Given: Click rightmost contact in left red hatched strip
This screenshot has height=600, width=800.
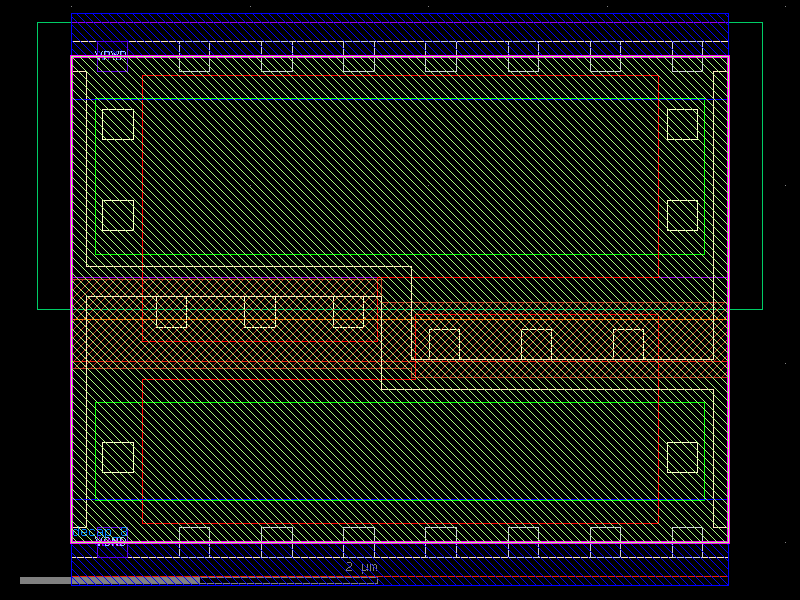Looking at the screenshot, I should tap(348, 311).
